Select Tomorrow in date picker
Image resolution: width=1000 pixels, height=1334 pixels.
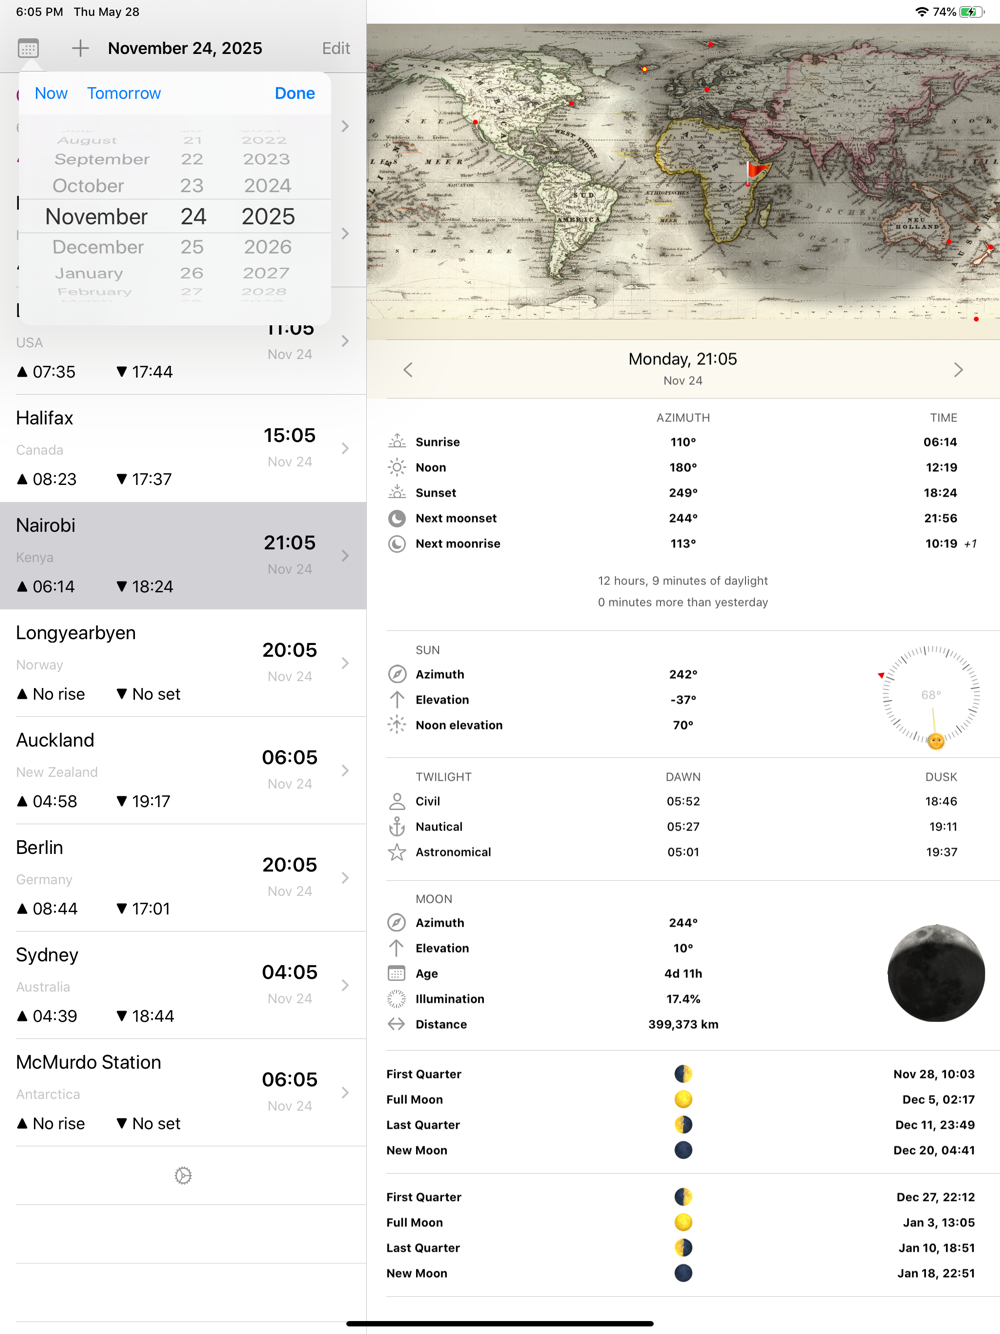coord(124,93)
